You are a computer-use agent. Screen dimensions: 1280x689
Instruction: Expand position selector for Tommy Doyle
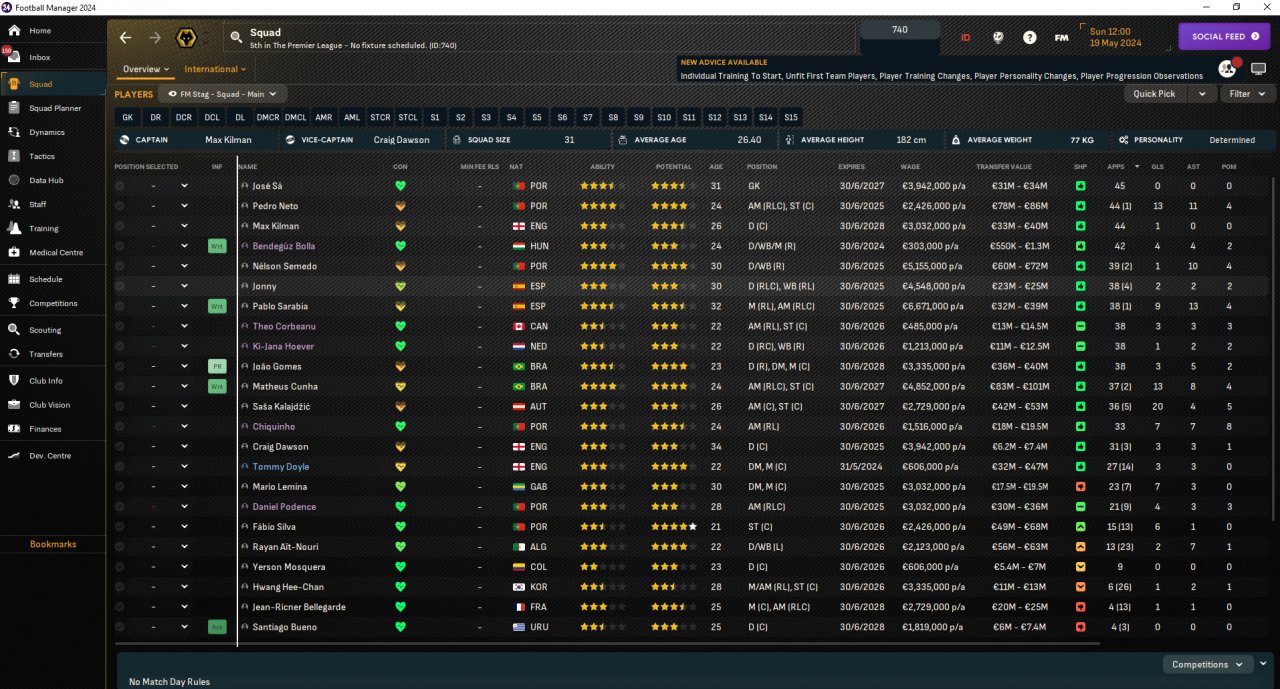[184, 466]
